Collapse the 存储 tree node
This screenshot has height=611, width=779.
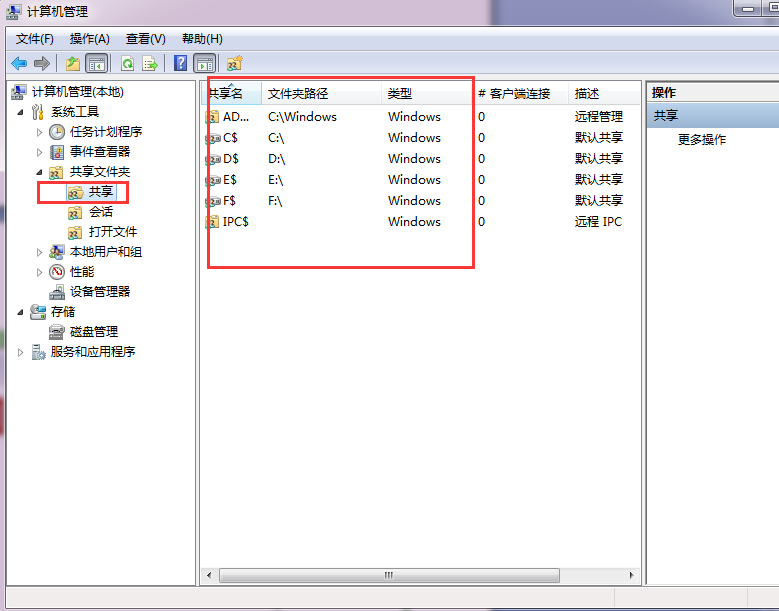pyautogui.click(x=20, y=312)
